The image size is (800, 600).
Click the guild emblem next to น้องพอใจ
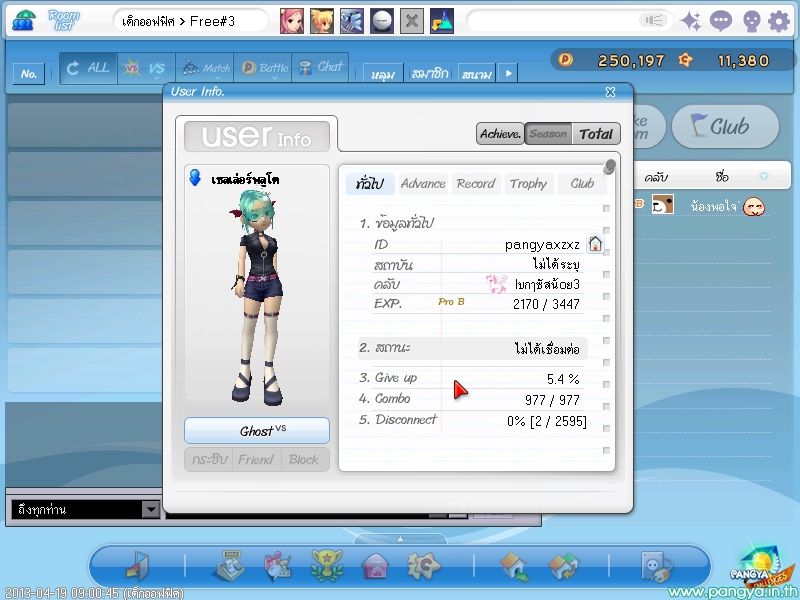663,205
